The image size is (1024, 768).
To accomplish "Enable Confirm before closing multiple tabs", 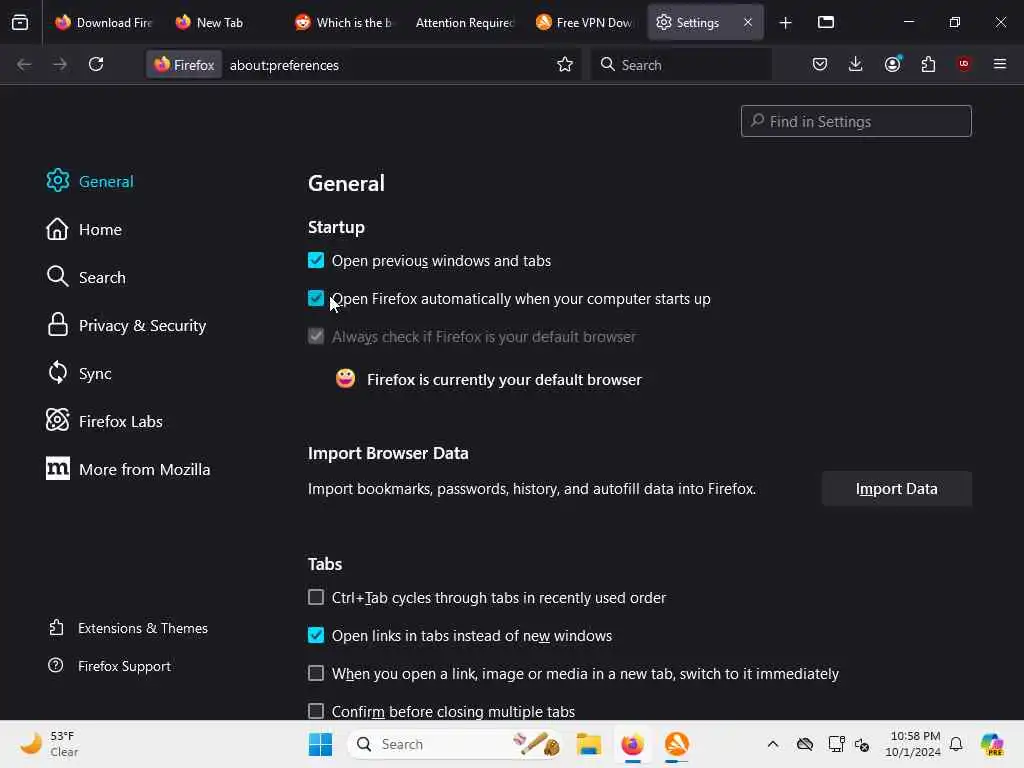I will [316, 711].
